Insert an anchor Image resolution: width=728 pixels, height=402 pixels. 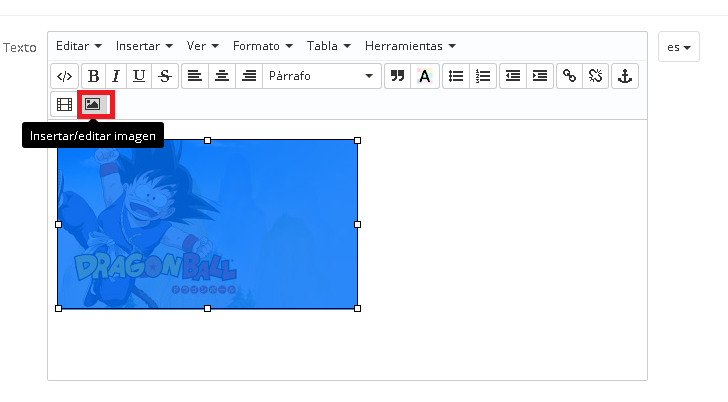pyautogui.click(x=625, y=76)
